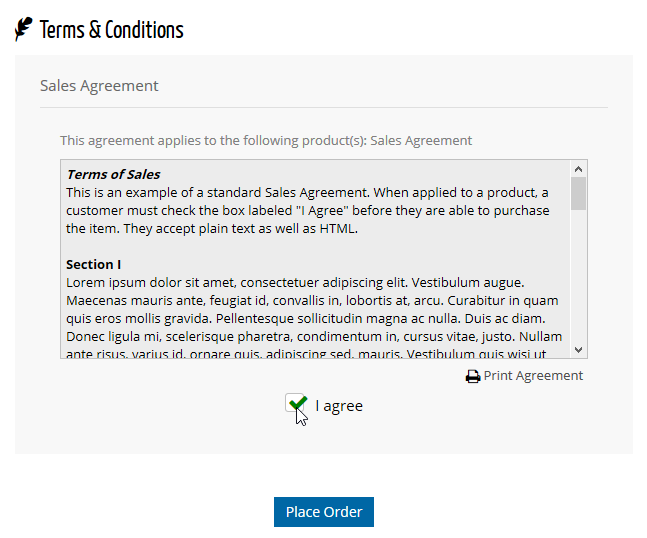Image resolution: width=647 pixels, height=538 pixels.
Task: Click the line starting "Maecenas mauris ante"
Action: click(x=312, y=301)
